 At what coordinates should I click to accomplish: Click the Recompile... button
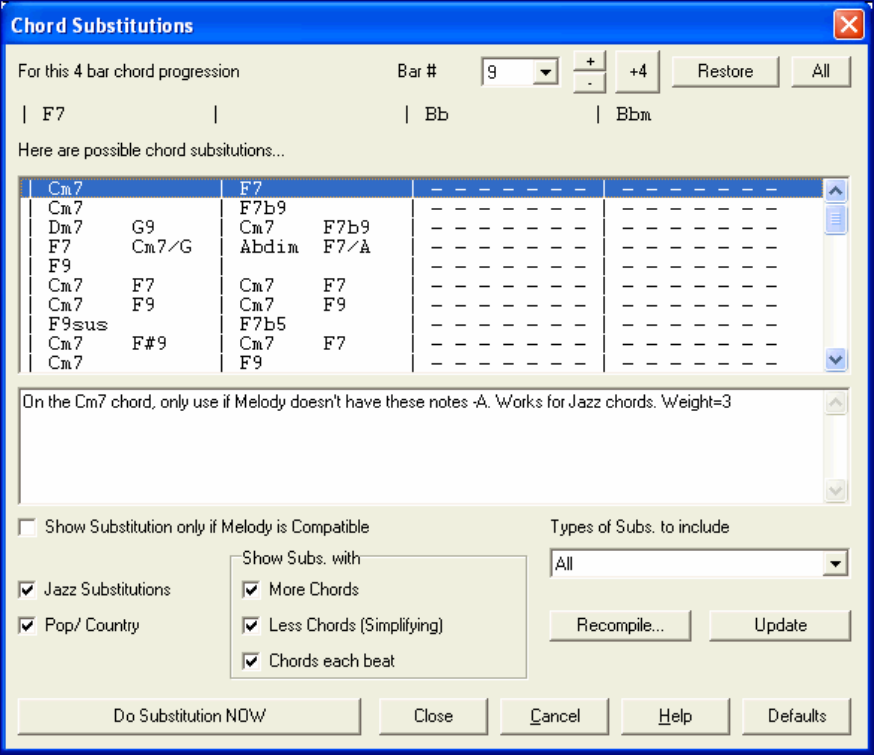click(x=620, y=625)
